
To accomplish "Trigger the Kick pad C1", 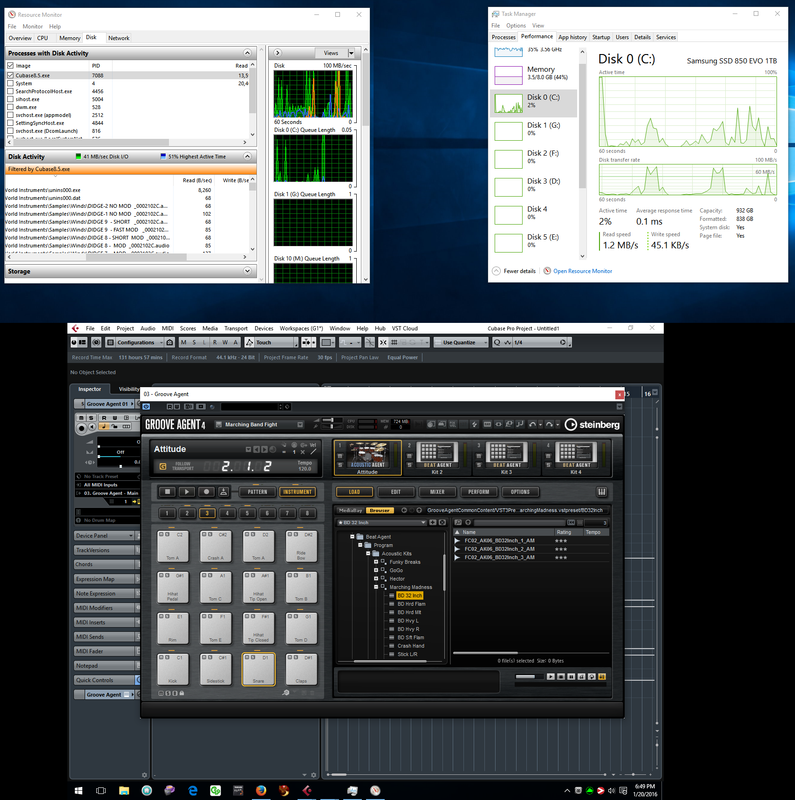I will (172, 669).
